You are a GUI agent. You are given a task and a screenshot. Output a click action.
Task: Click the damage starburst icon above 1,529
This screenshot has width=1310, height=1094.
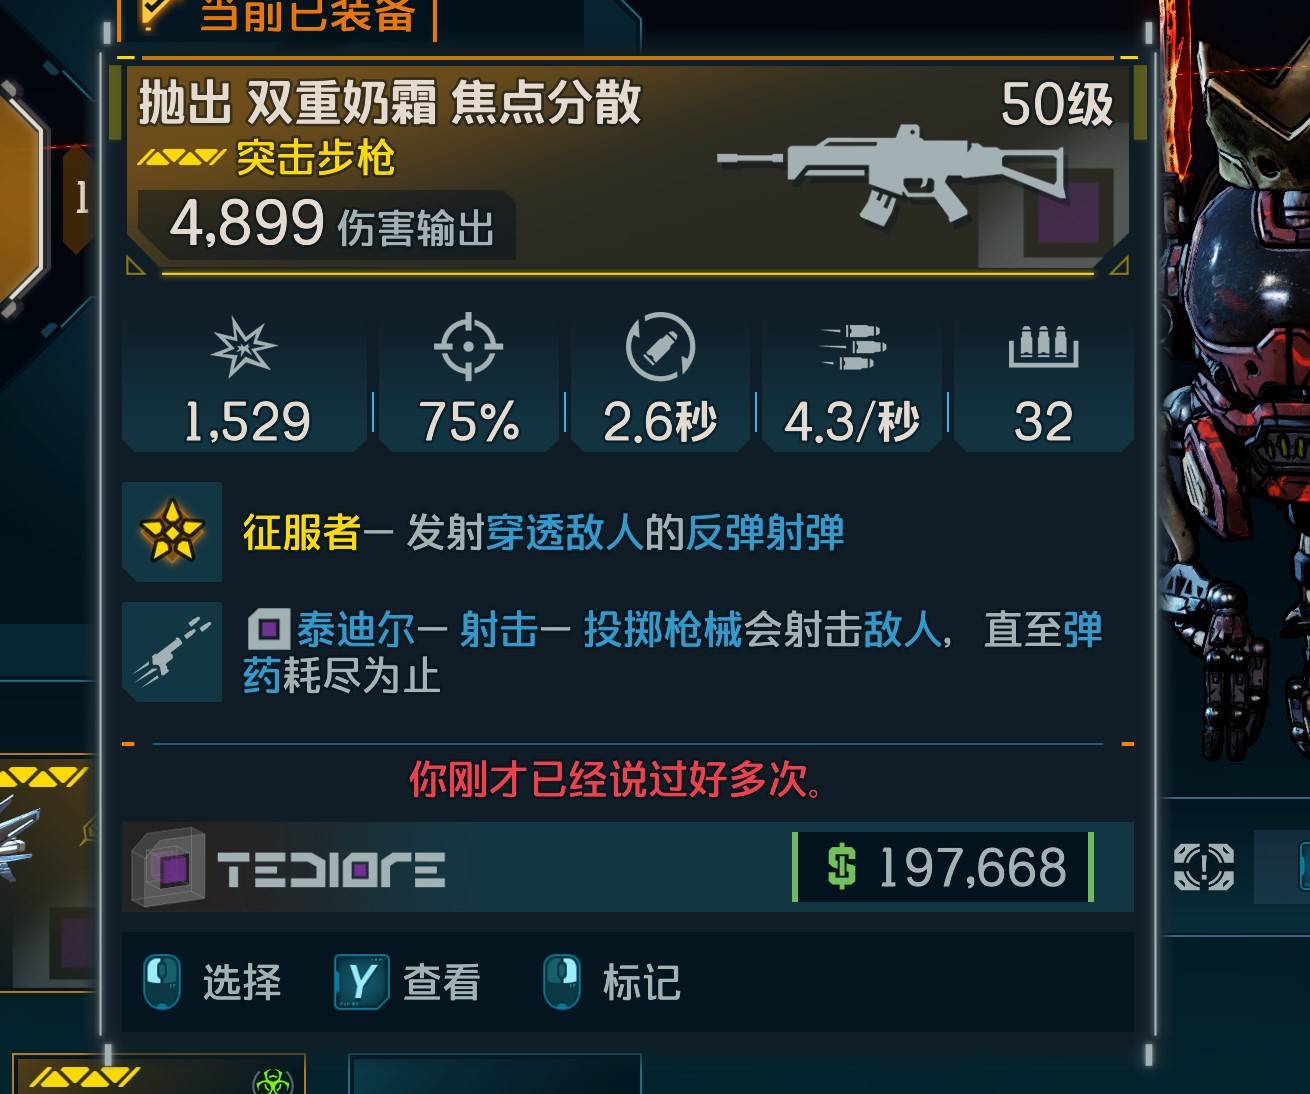(244, 347)
